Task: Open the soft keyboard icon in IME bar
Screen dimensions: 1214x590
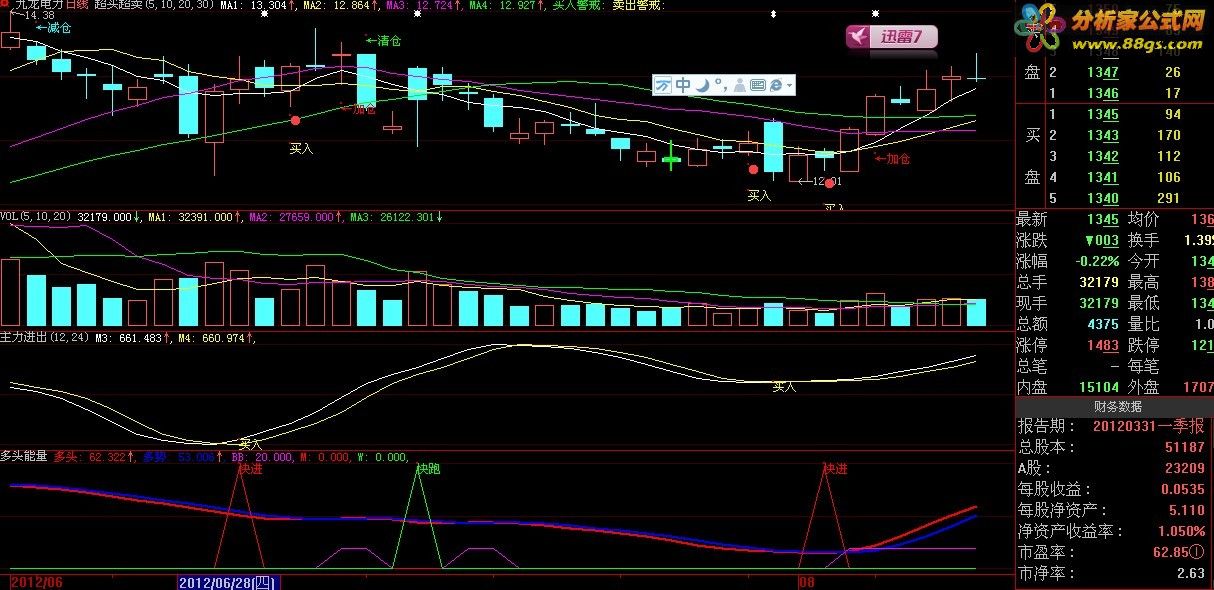Action: click(x=758, y=85)
